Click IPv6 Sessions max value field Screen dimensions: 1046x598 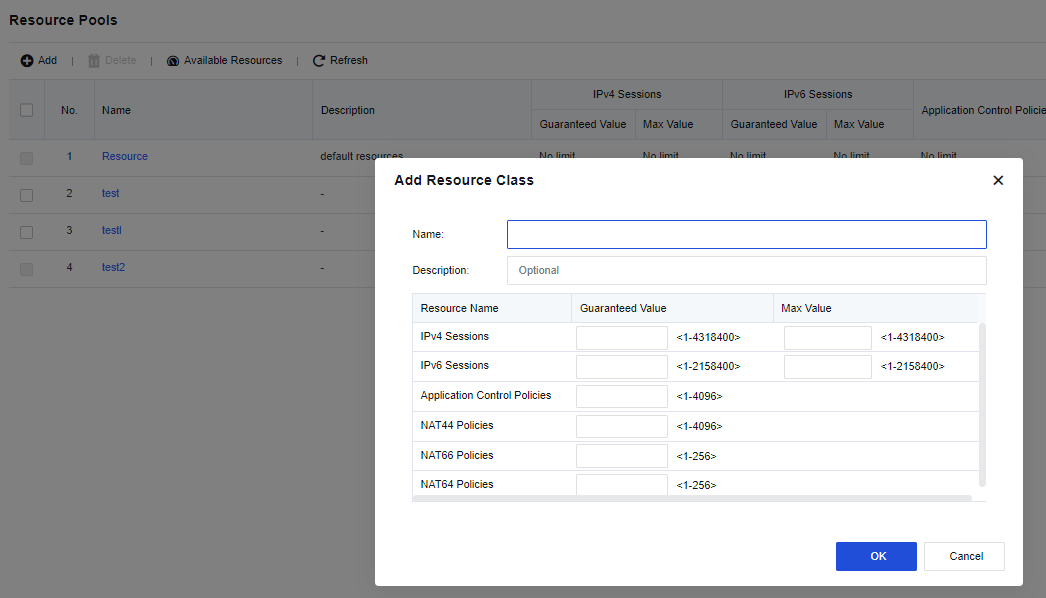(827, 367)
